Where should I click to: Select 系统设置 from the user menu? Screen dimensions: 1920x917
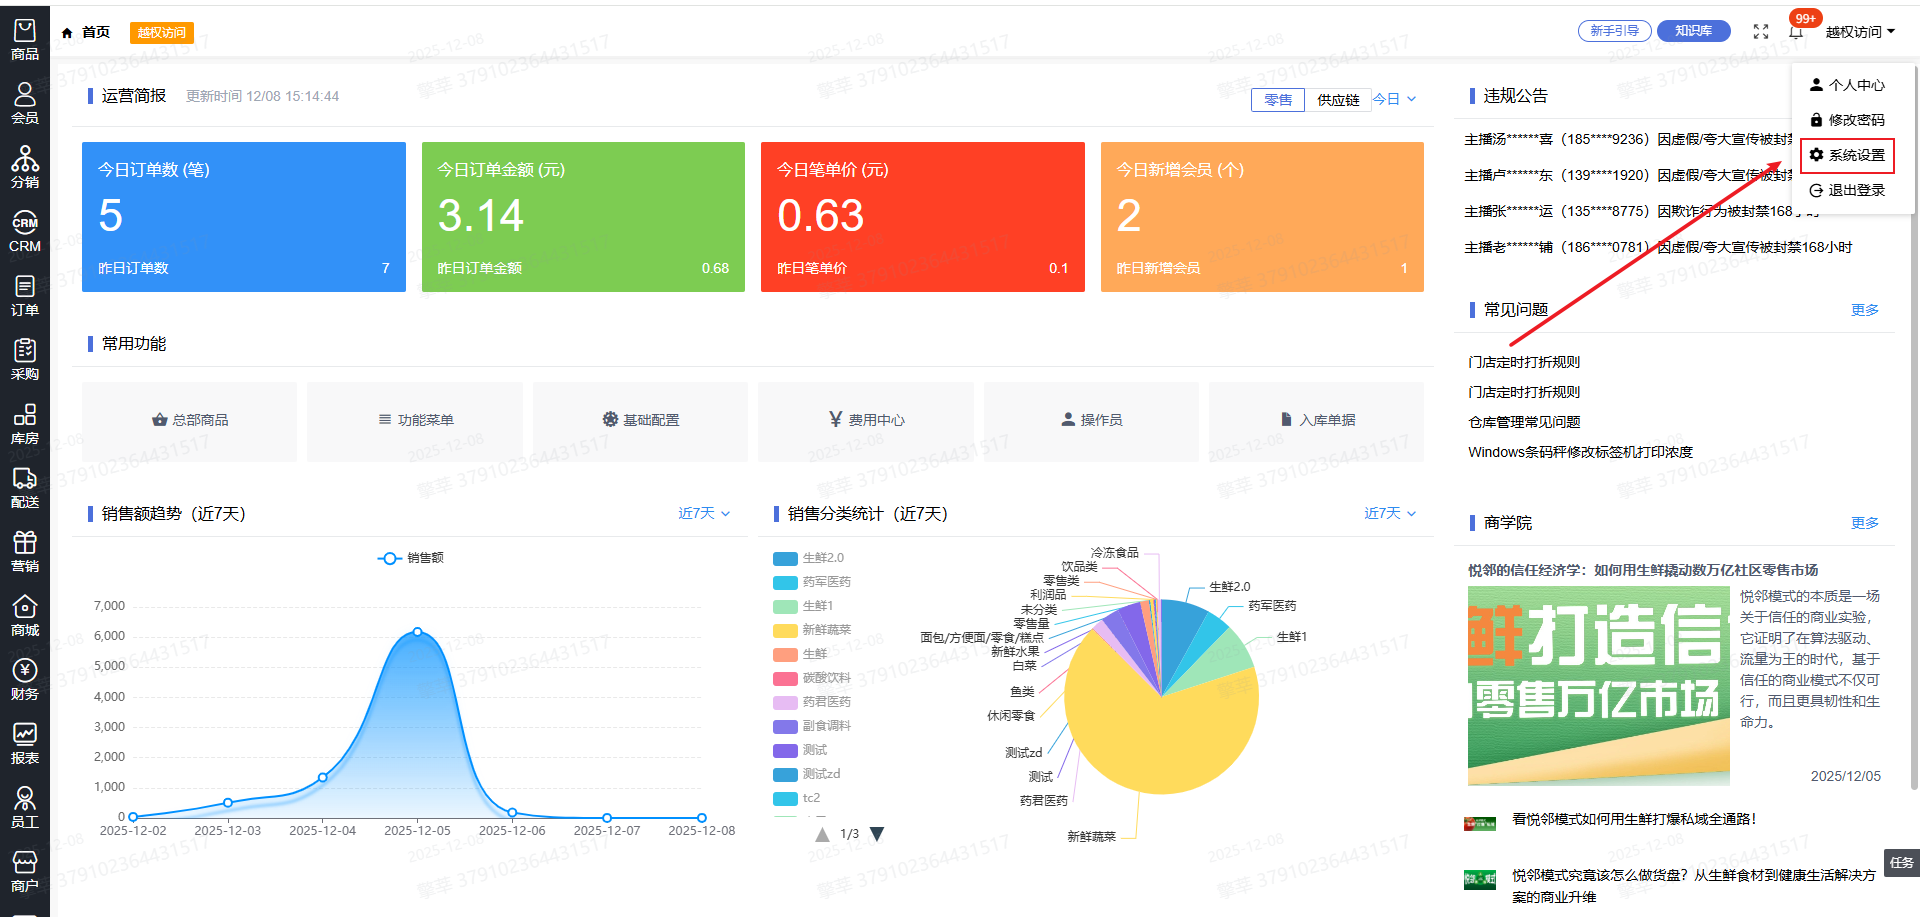coord(1847,155)
